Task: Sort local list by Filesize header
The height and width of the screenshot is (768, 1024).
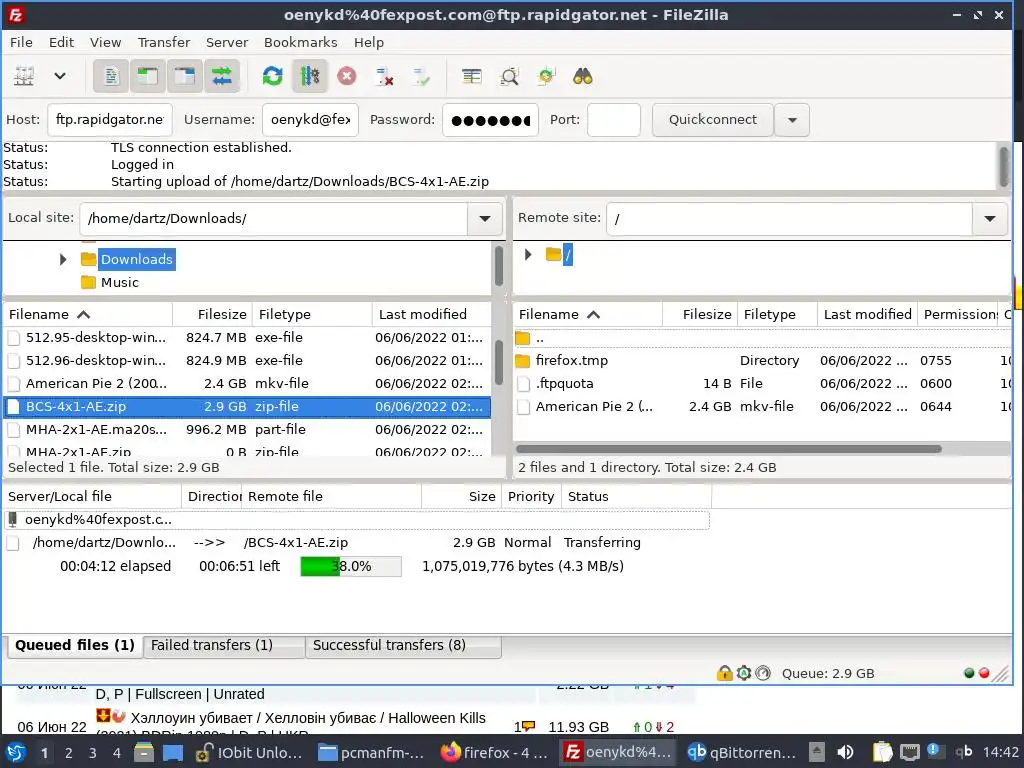Action: pyautogui.click(x=212, y=314)
